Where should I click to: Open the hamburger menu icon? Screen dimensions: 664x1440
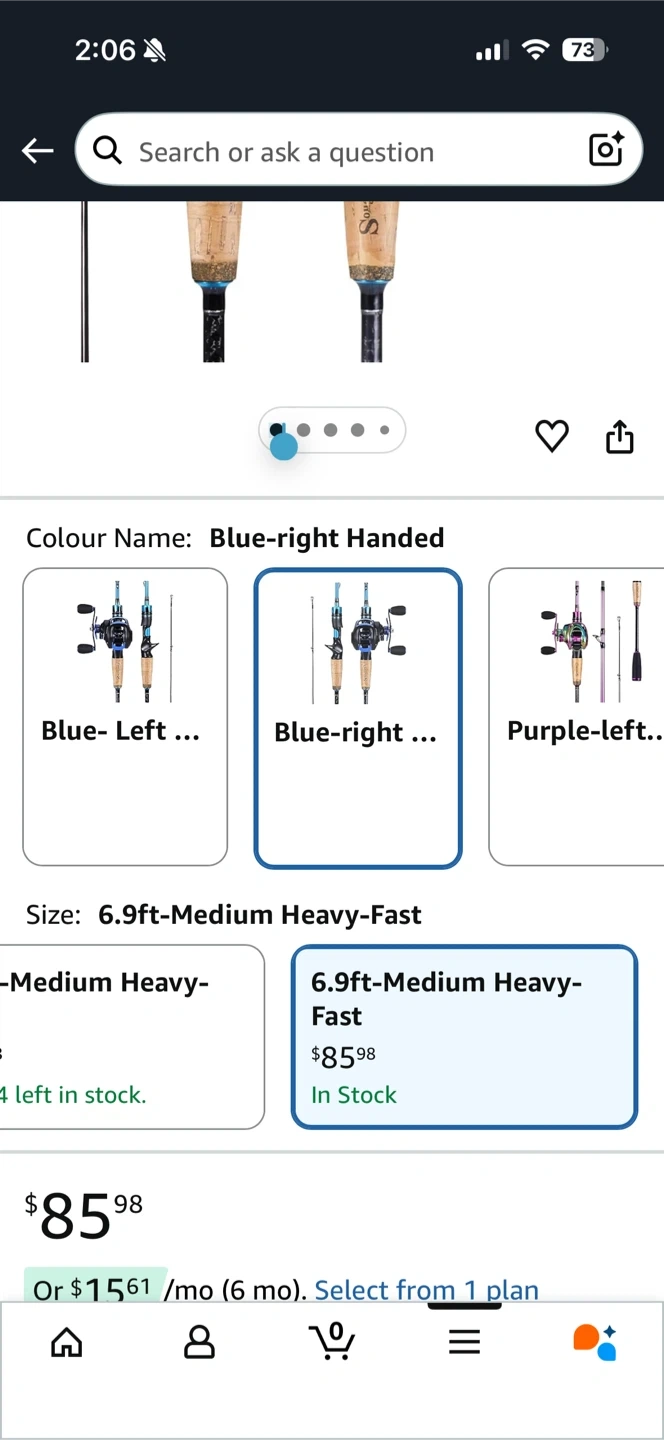coord(464,1342)
